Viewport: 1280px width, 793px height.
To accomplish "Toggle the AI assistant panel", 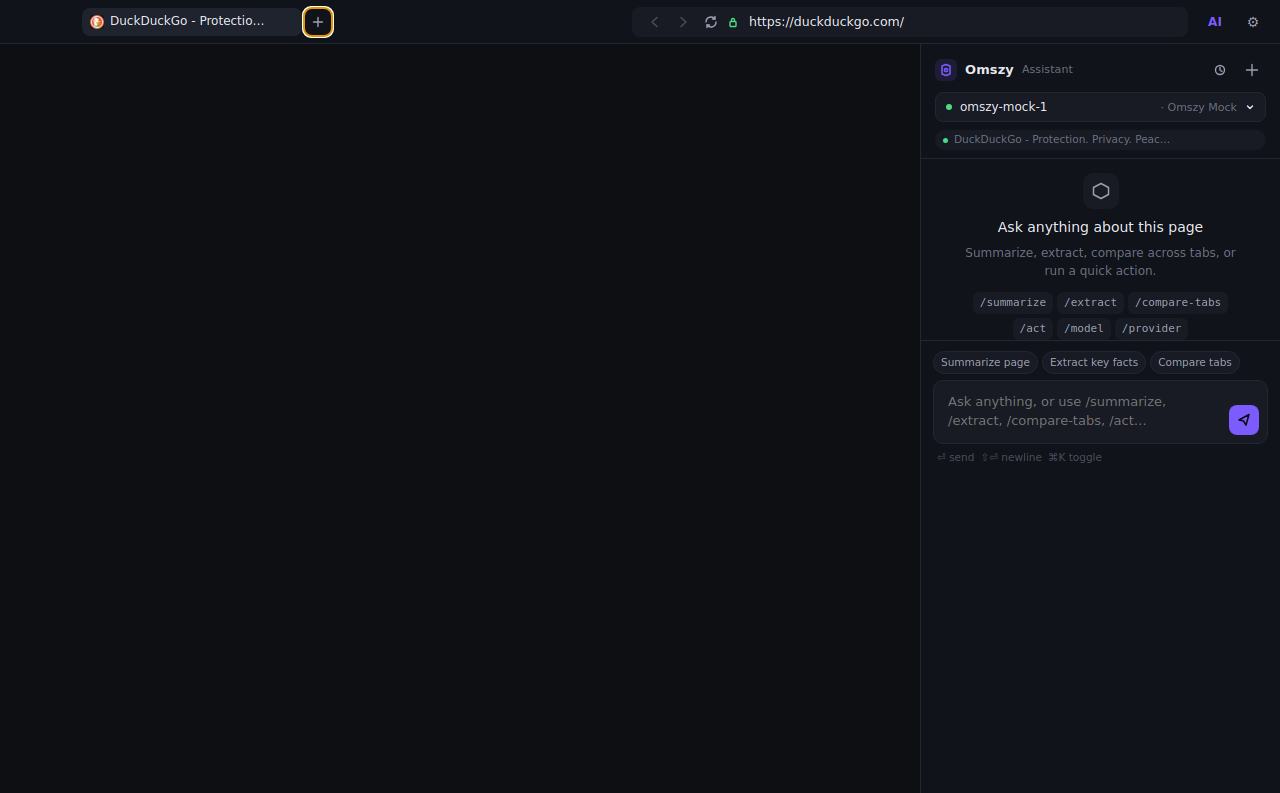I will 1215,21.
